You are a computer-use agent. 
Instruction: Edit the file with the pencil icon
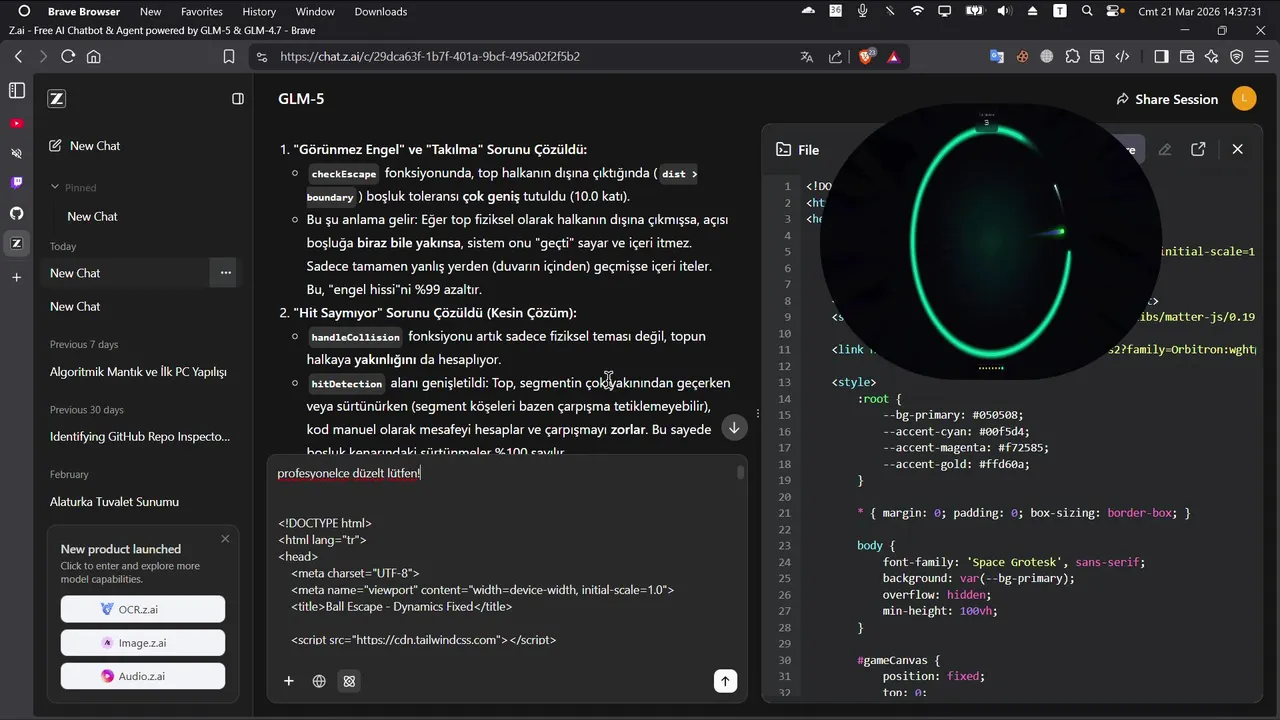(1165, 149)
